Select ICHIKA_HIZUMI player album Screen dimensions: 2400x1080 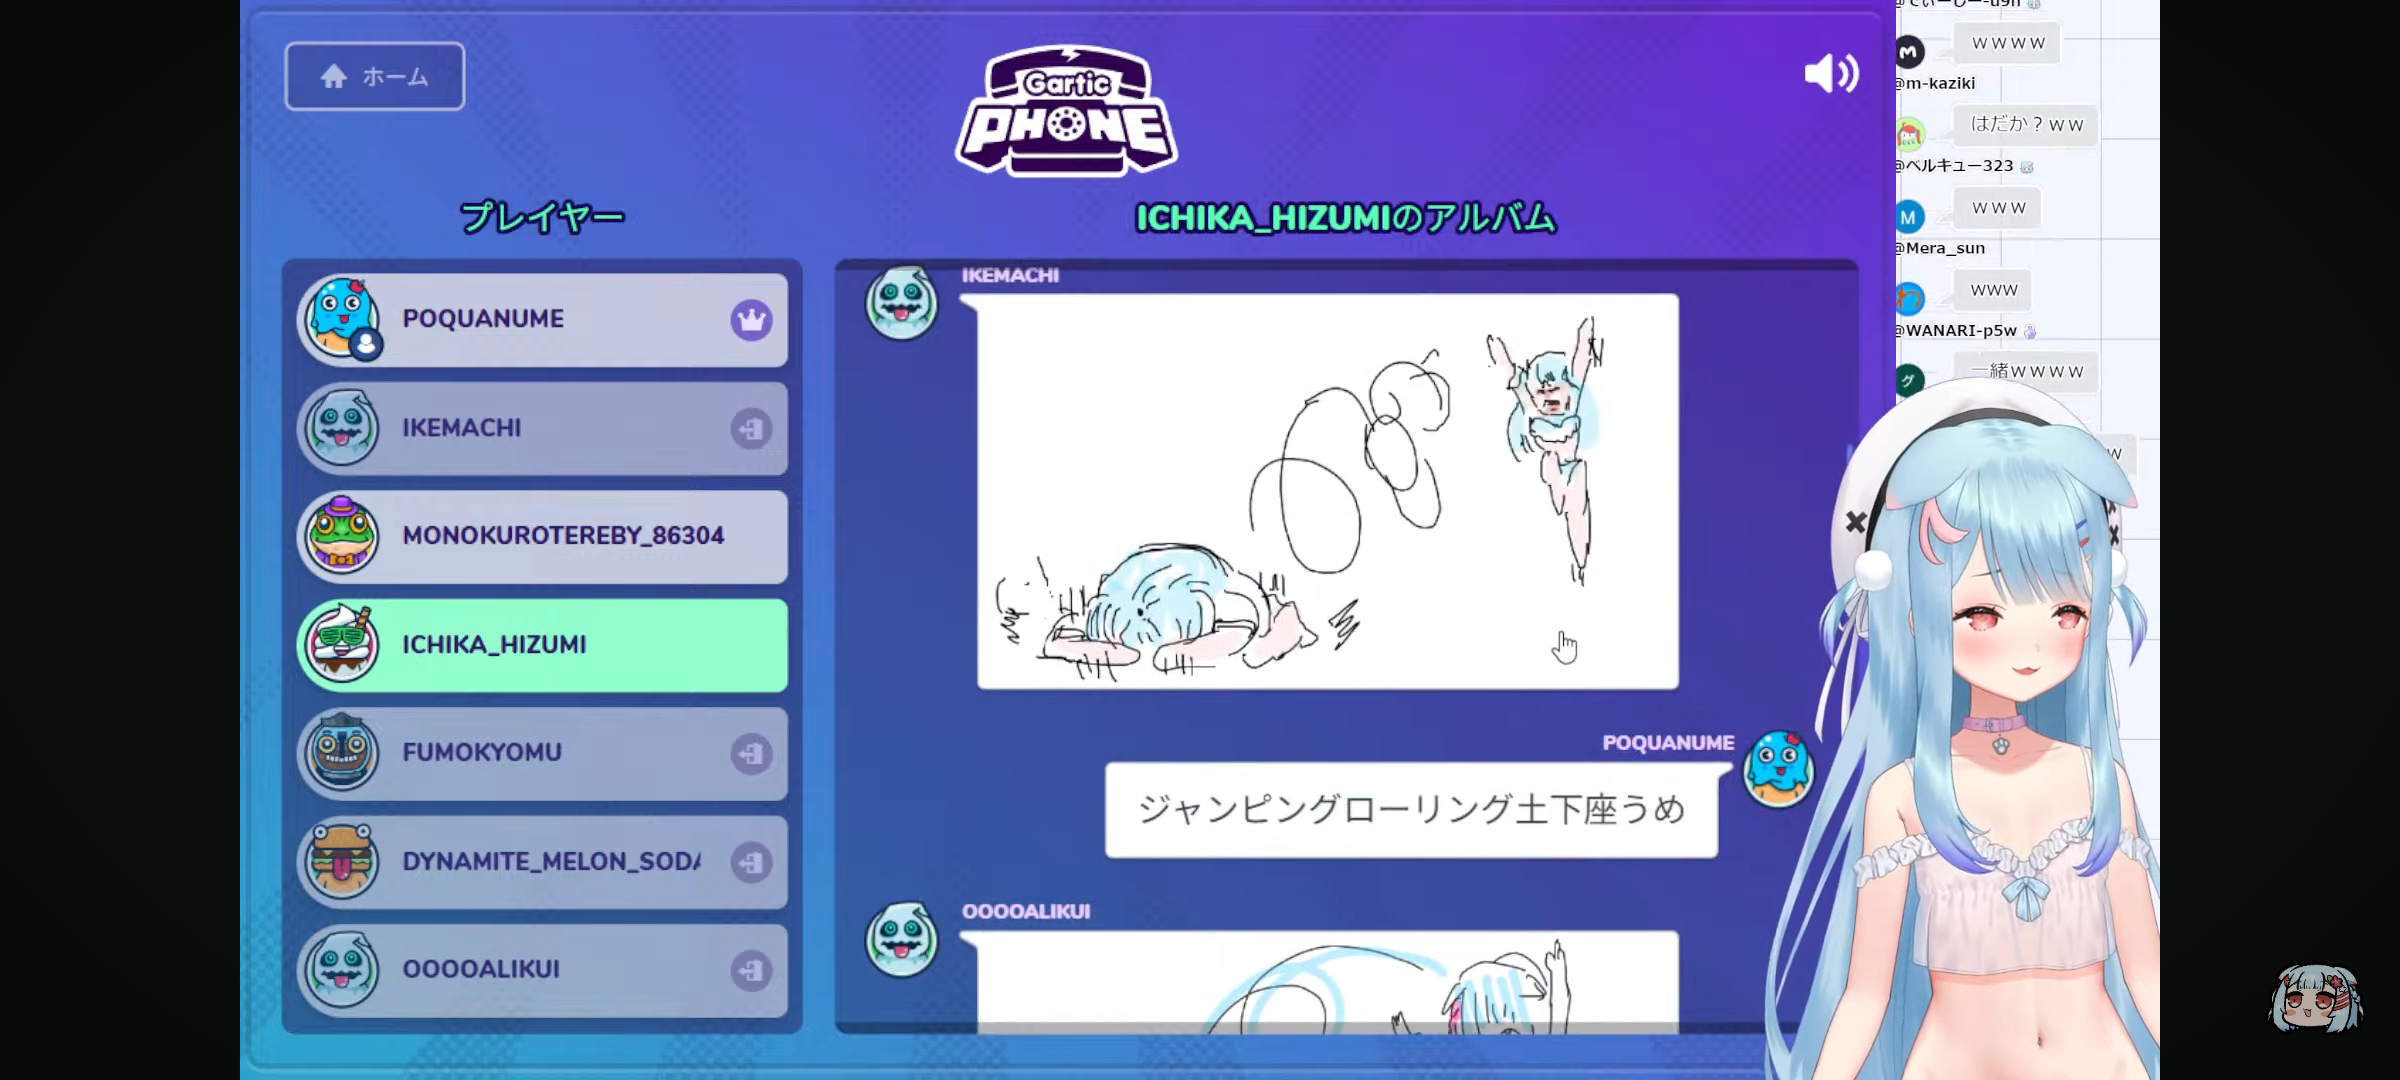coord(542,645)
